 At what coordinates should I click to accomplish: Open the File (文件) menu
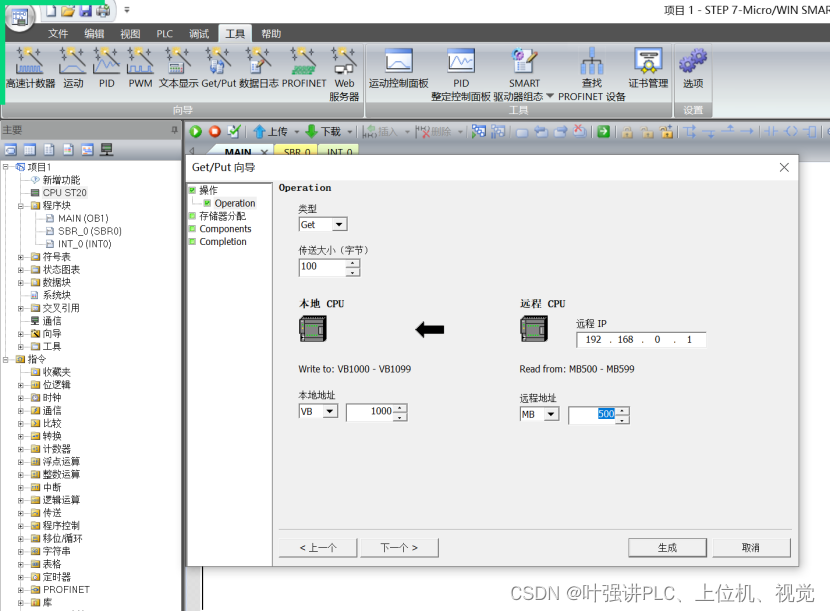(58, 34)
